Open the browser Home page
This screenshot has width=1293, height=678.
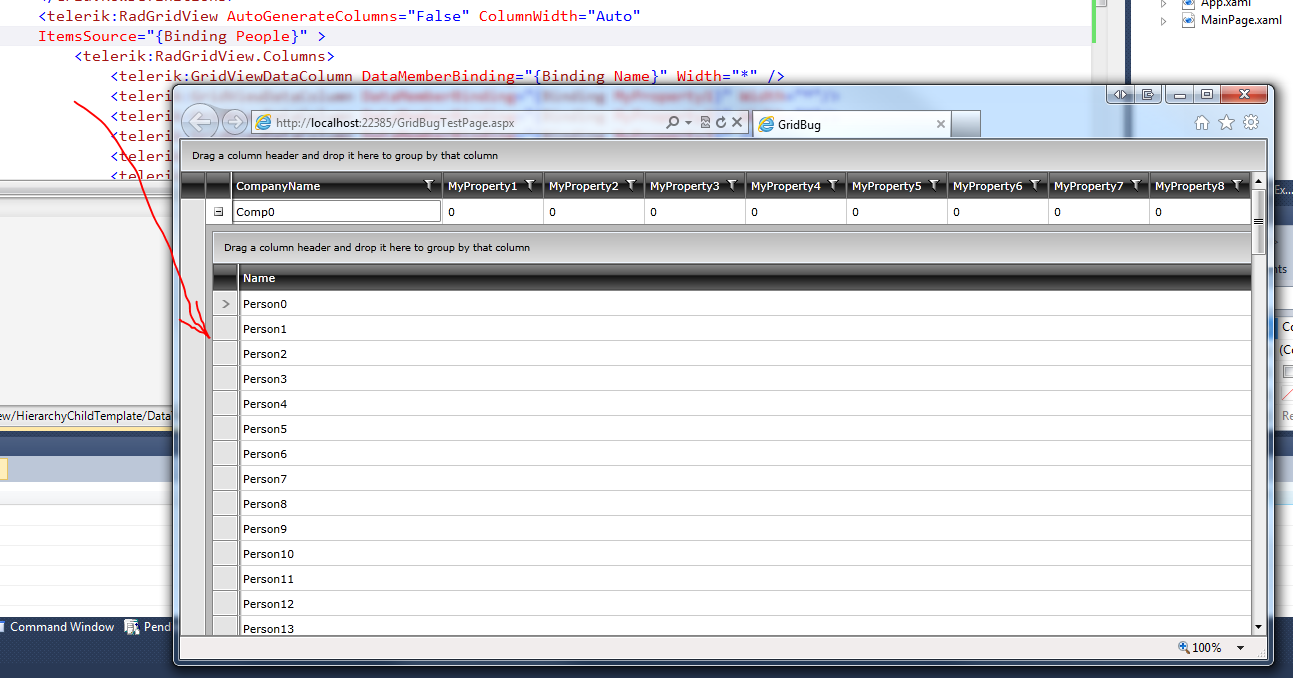click(x=1203, y=123)
